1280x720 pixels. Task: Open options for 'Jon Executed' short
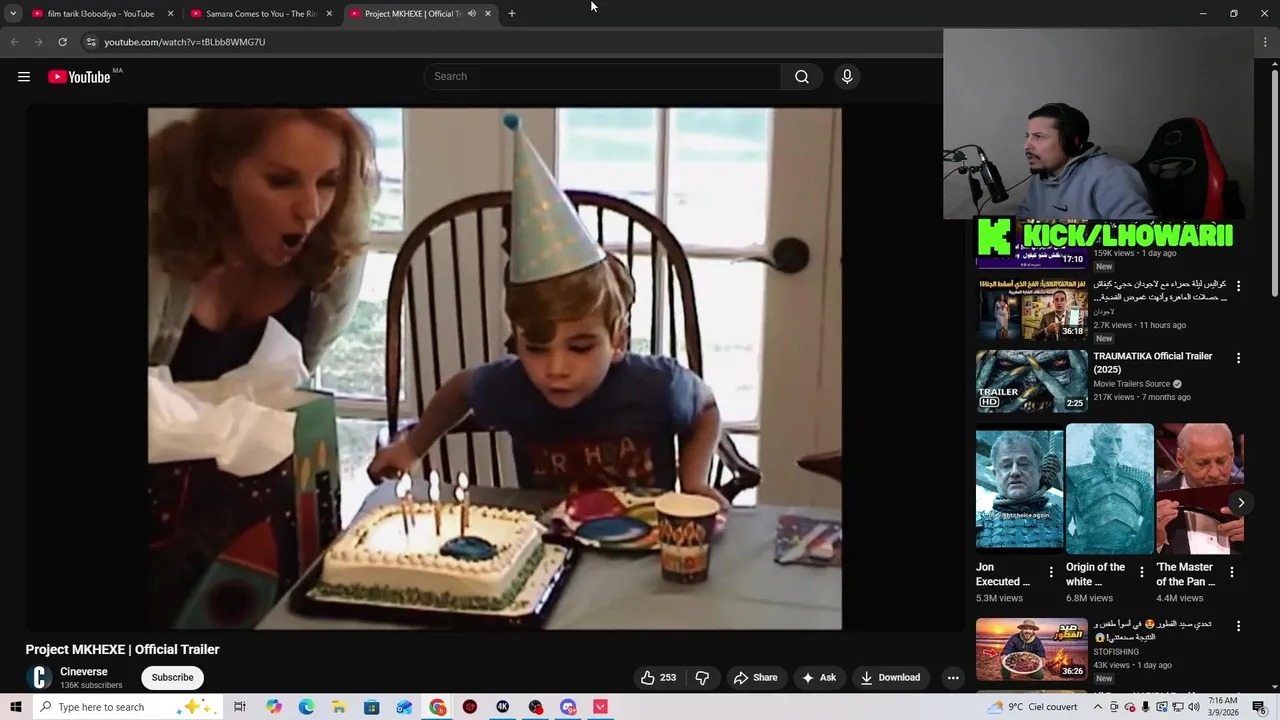coord(1051,572)
